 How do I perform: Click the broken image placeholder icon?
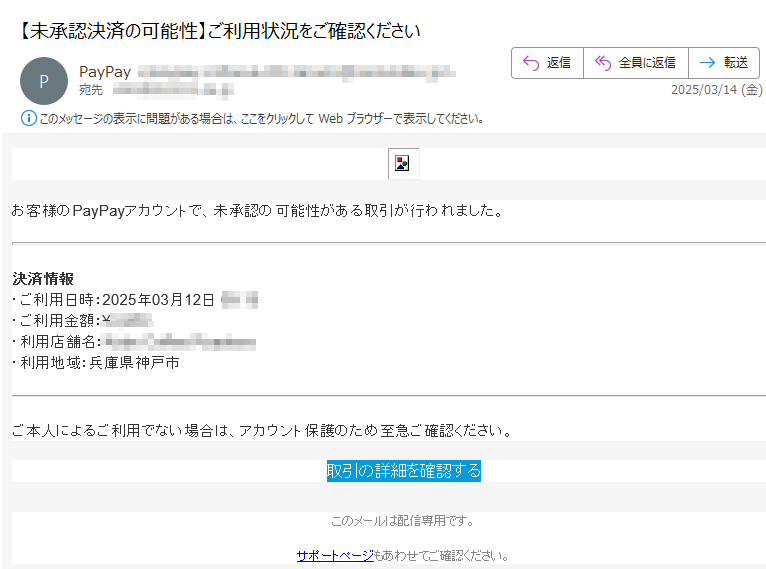403,164
